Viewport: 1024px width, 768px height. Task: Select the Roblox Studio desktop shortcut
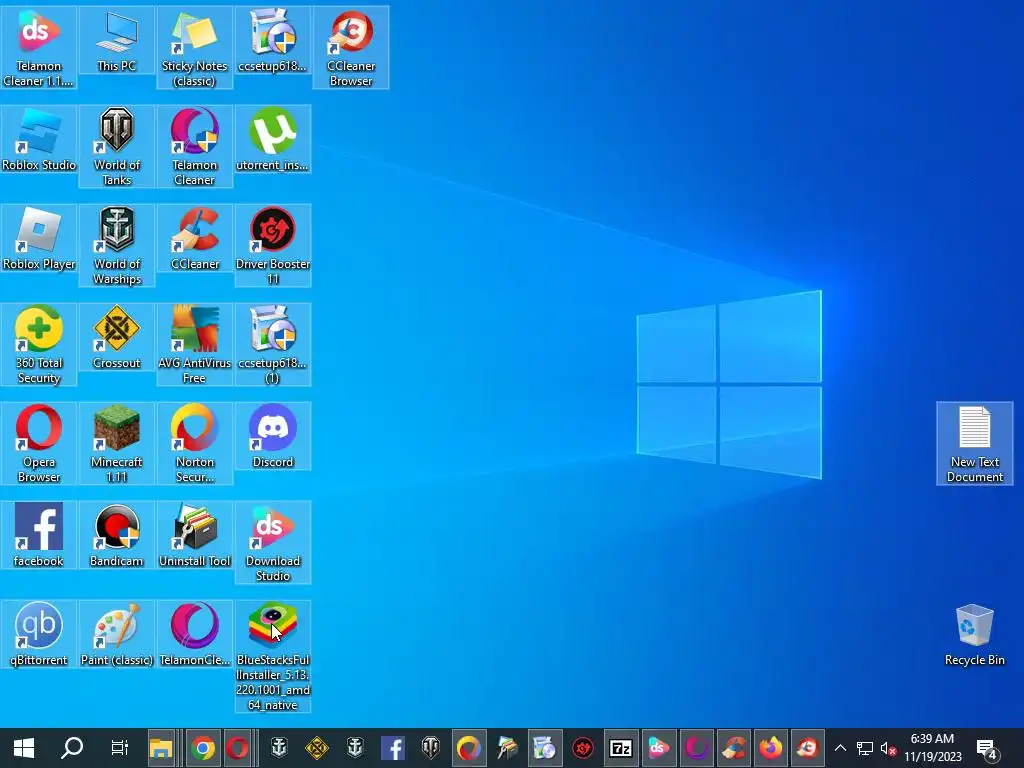(39, 139)
